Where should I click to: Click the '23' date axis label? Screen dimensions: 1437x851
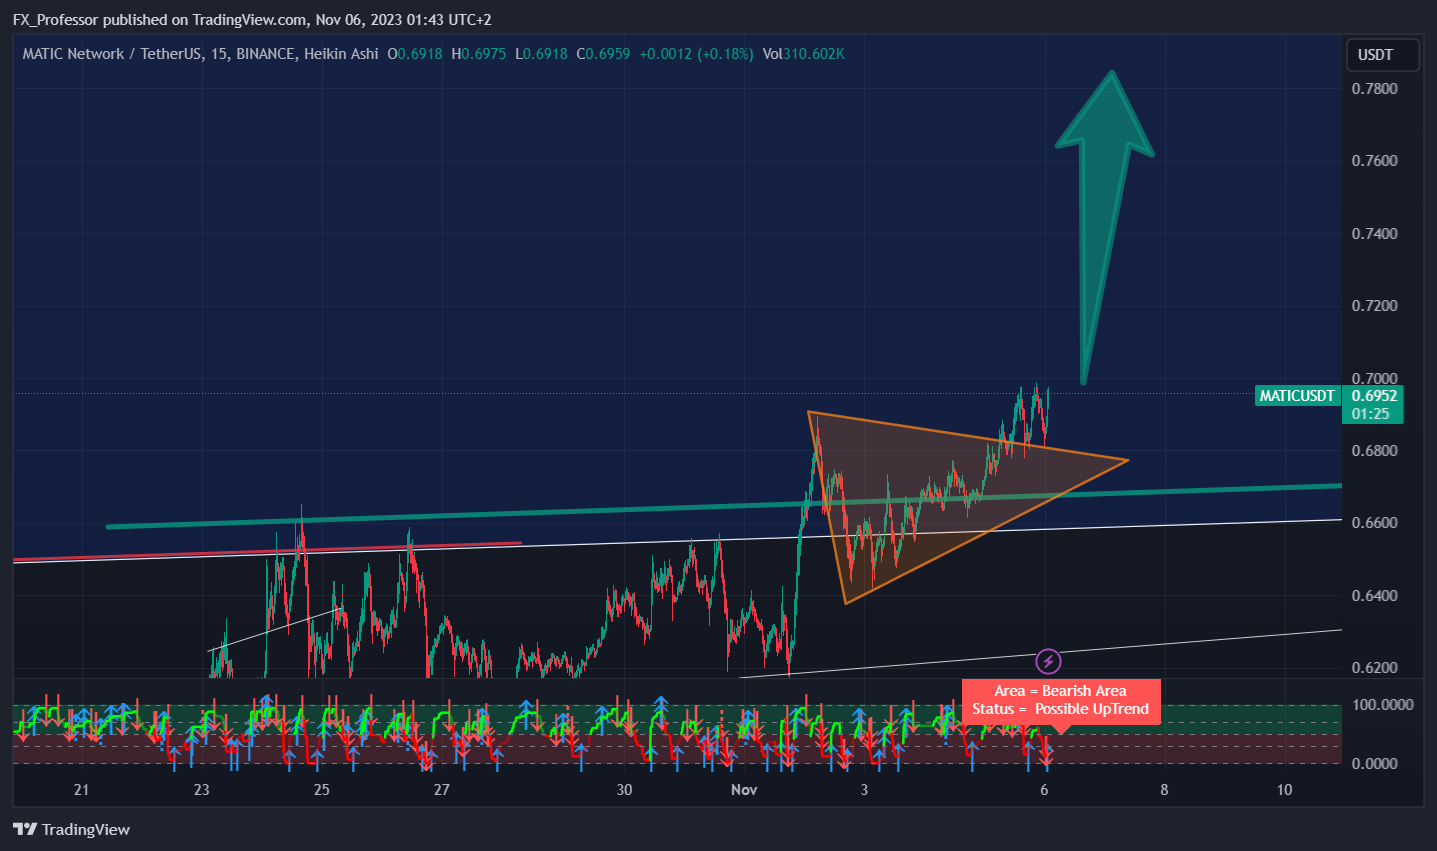[x=201, y=790]
